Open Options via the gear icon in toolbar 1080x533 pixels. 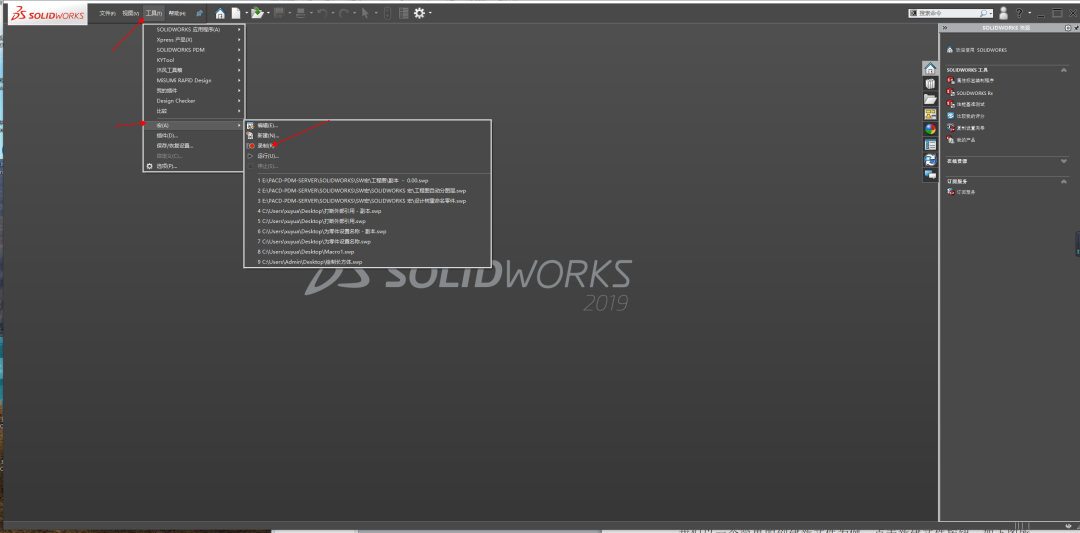pyautogui.click(x=419, y=13)
